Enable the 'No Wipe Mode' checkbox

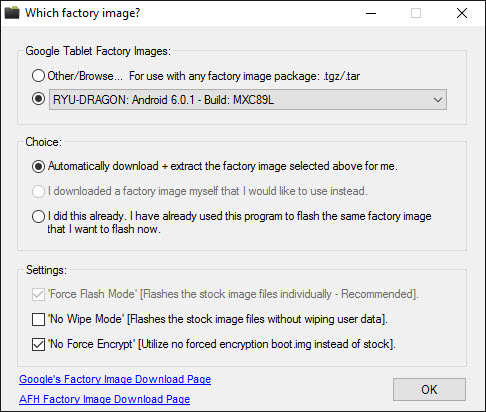click(x=38, y=319)
